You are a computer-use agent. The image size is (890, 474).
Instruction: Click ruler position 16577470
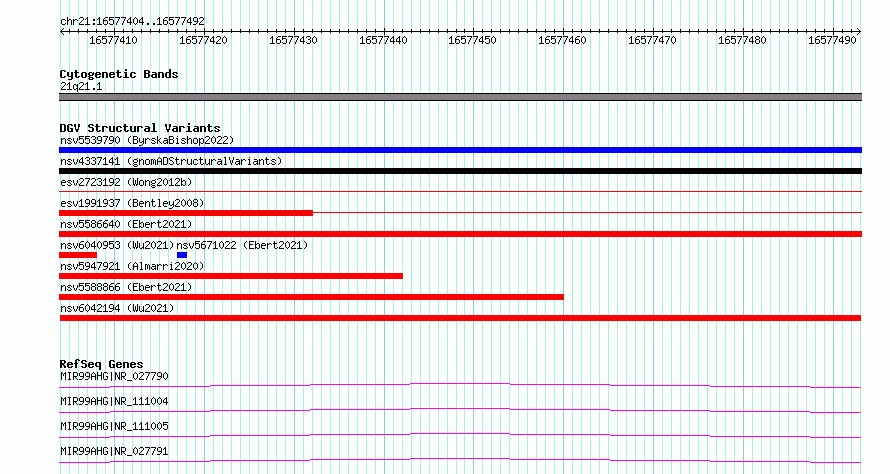tap(652, 40)
